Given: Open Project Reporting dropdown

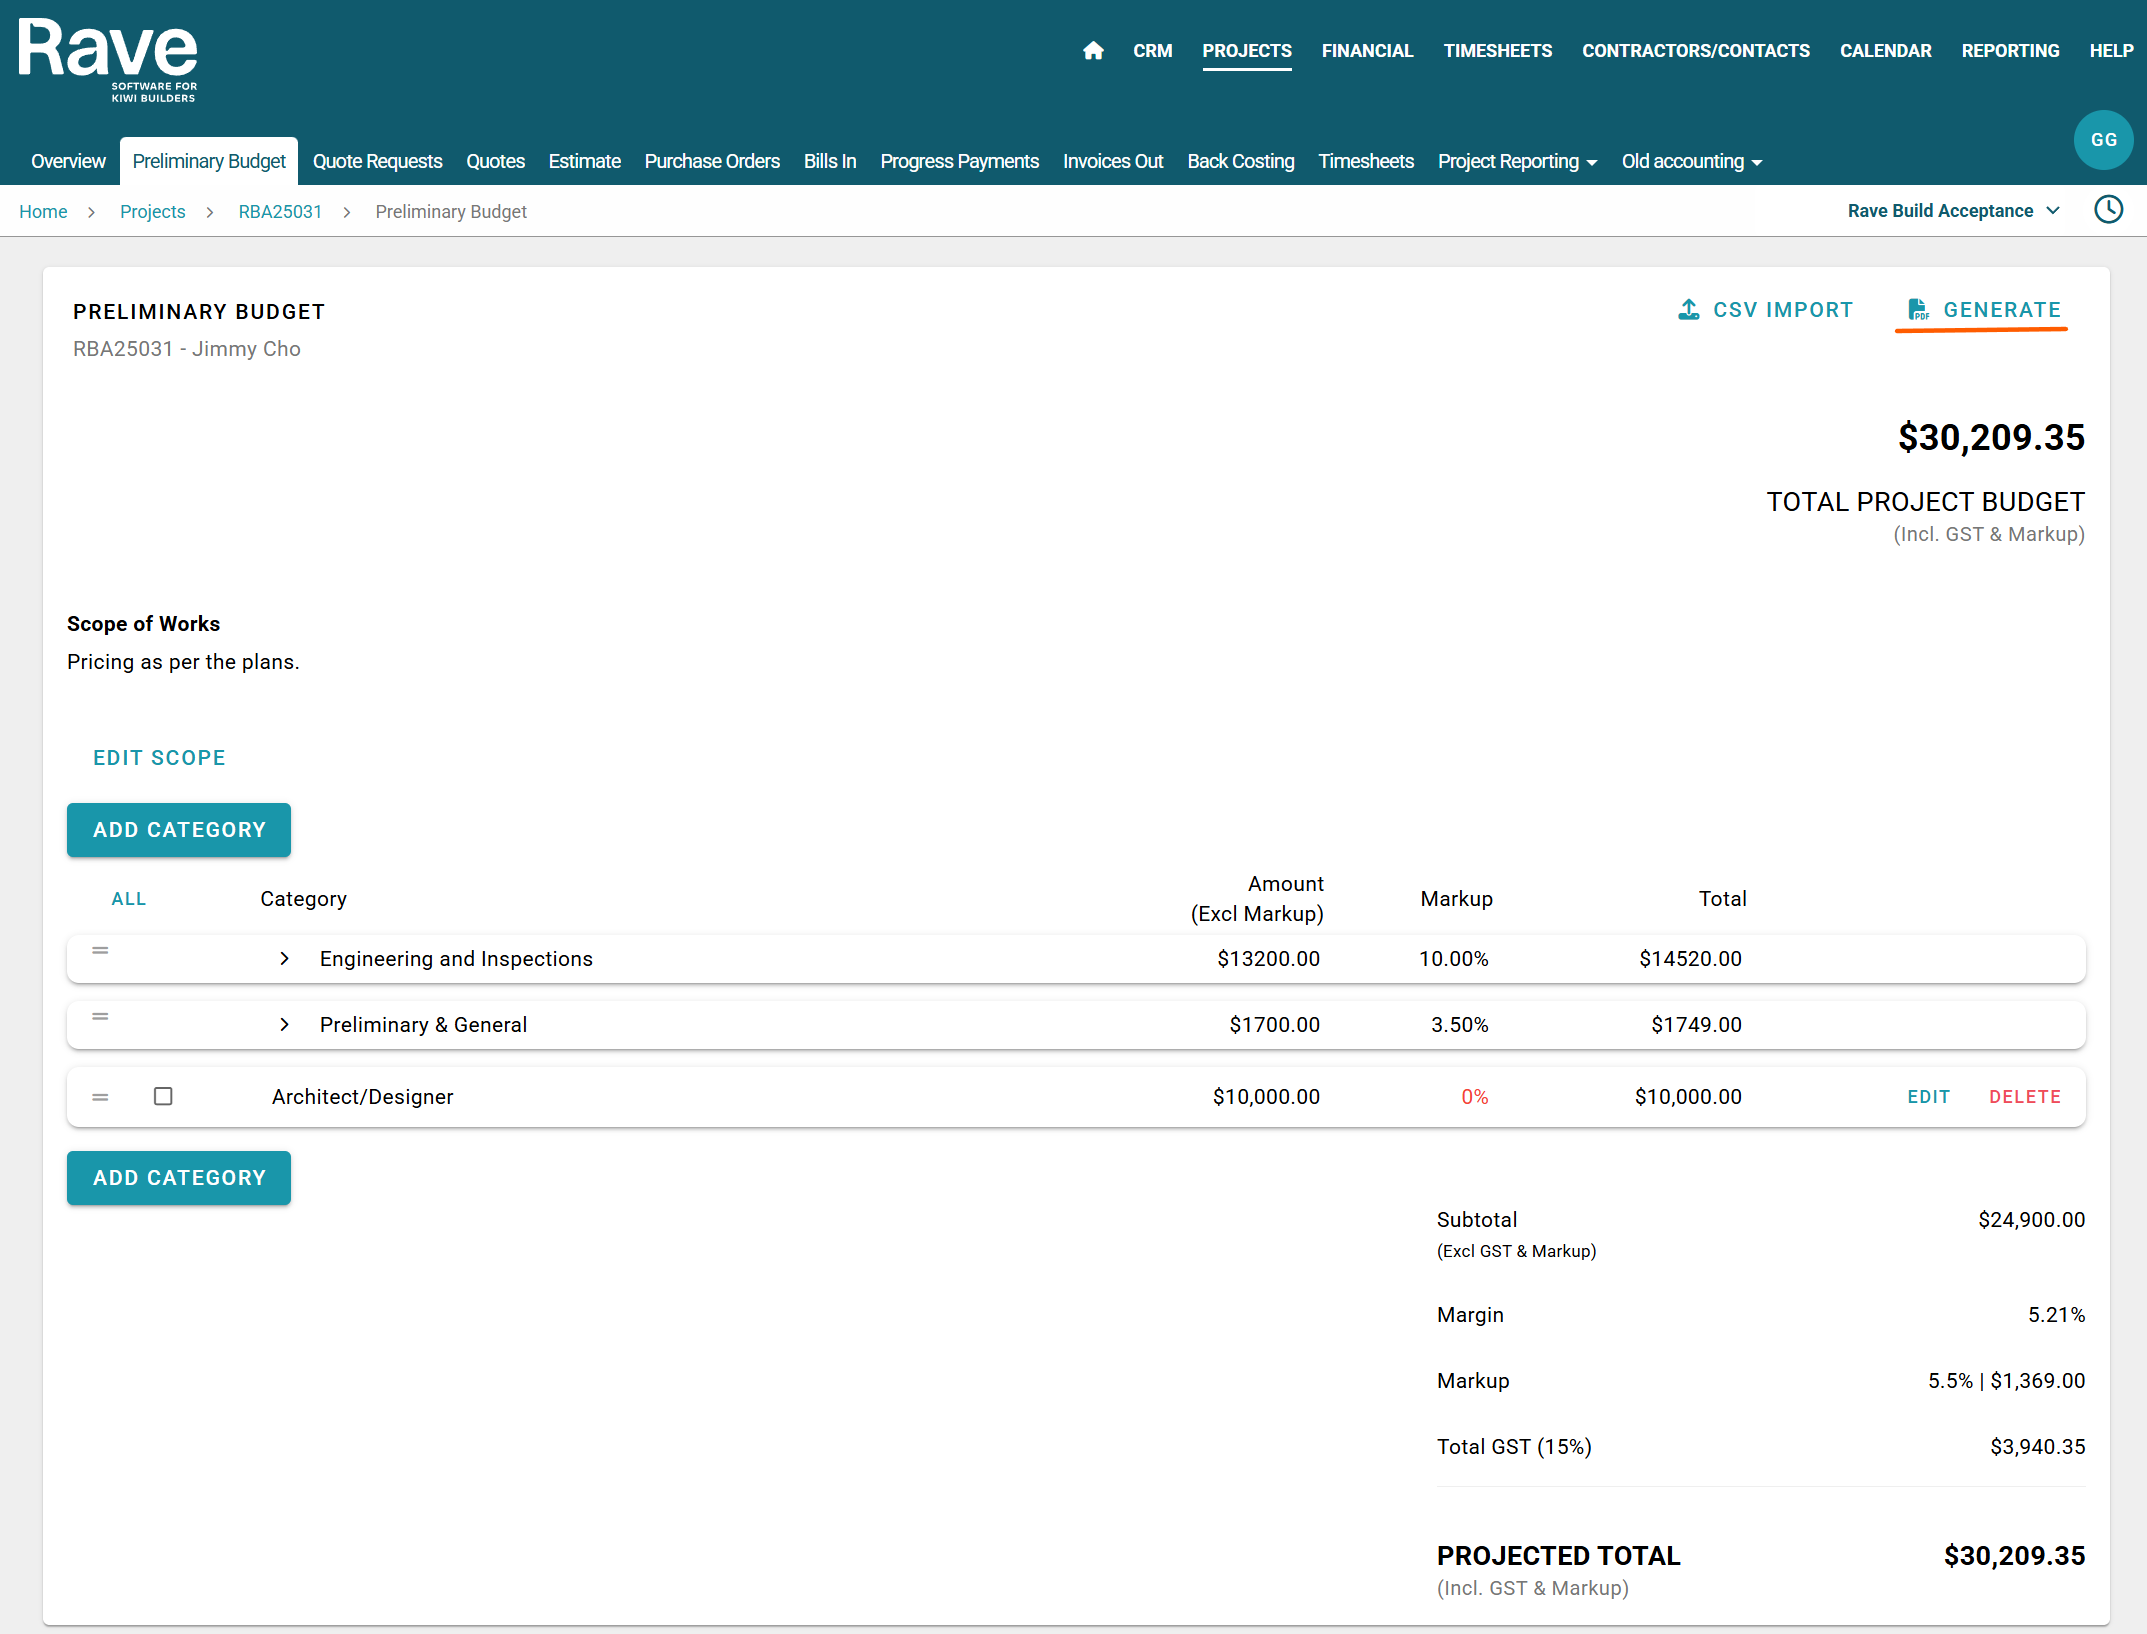Looking at the screenshot, I should point(1517,162).
